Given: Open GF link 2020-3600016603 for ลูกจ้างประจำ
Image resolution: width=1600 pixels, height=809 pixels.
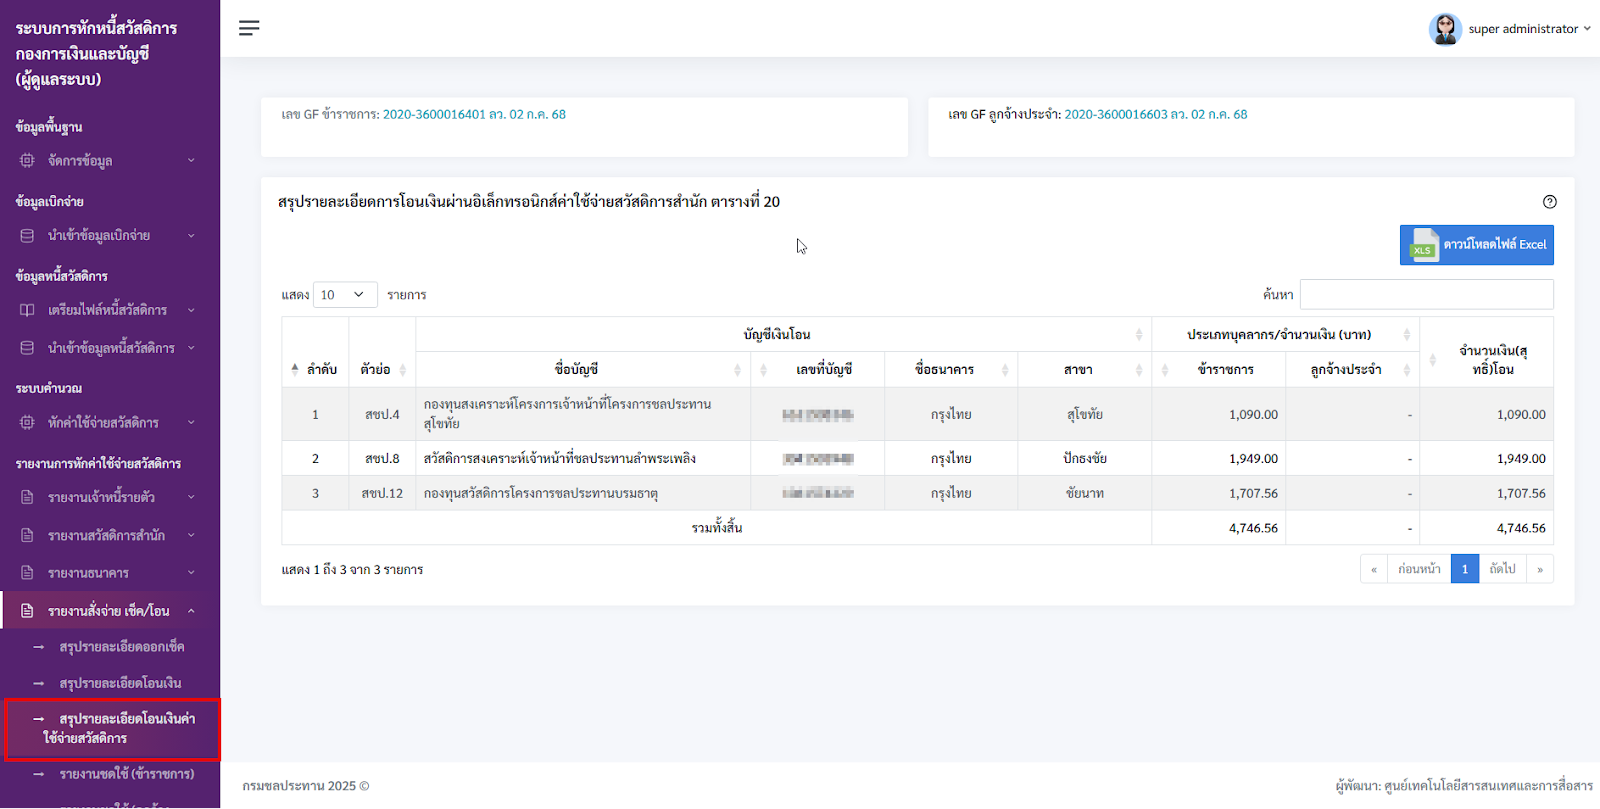Looking at the screenshot, I should tap(1156, 115).
